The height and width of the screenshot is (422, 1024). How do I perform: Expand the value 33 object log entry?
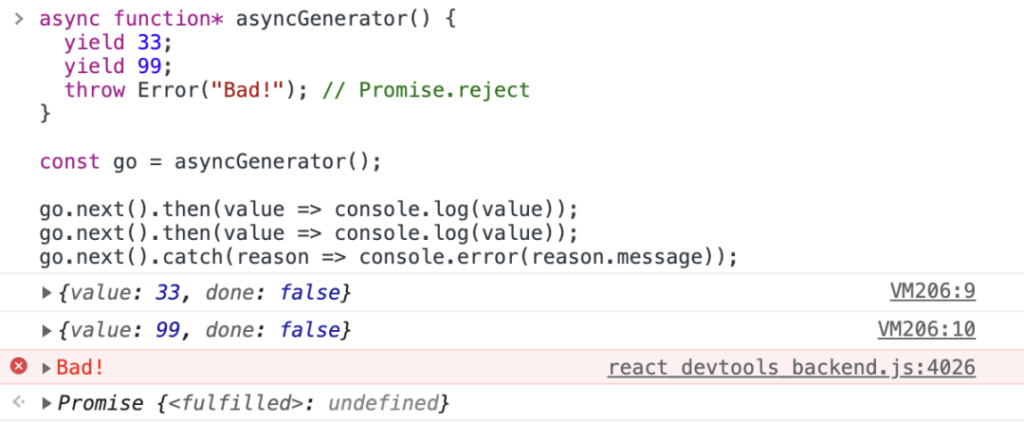pos(46,293)
